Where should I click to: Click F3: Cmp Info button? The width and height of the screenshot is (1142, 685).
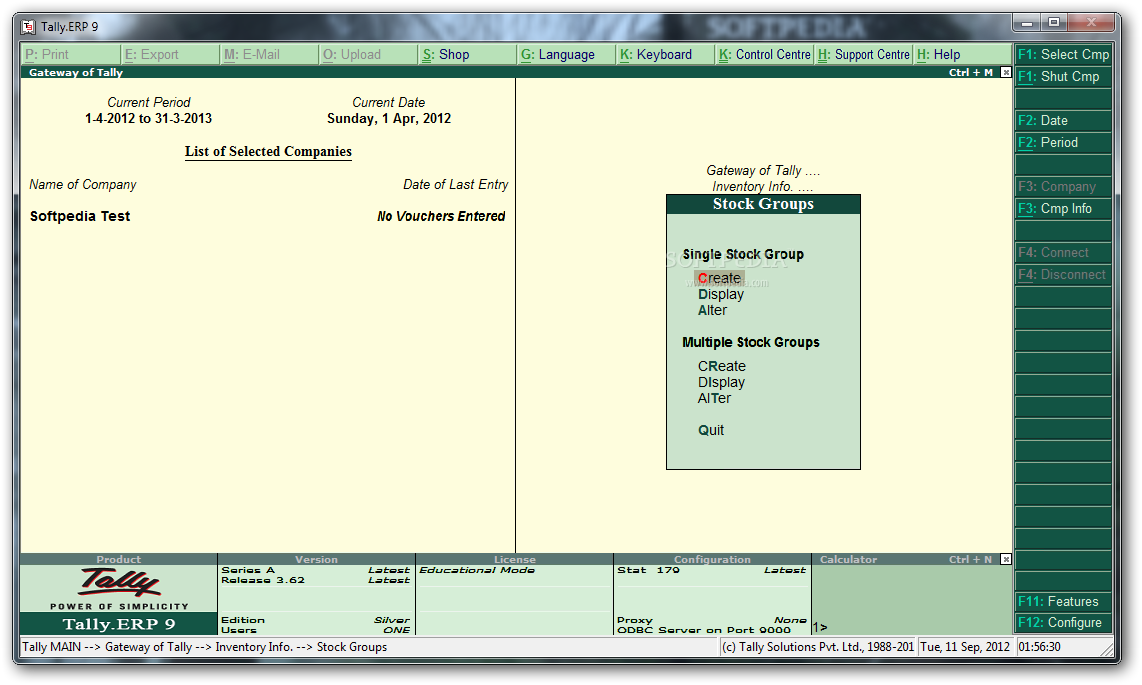(1063, 209)
